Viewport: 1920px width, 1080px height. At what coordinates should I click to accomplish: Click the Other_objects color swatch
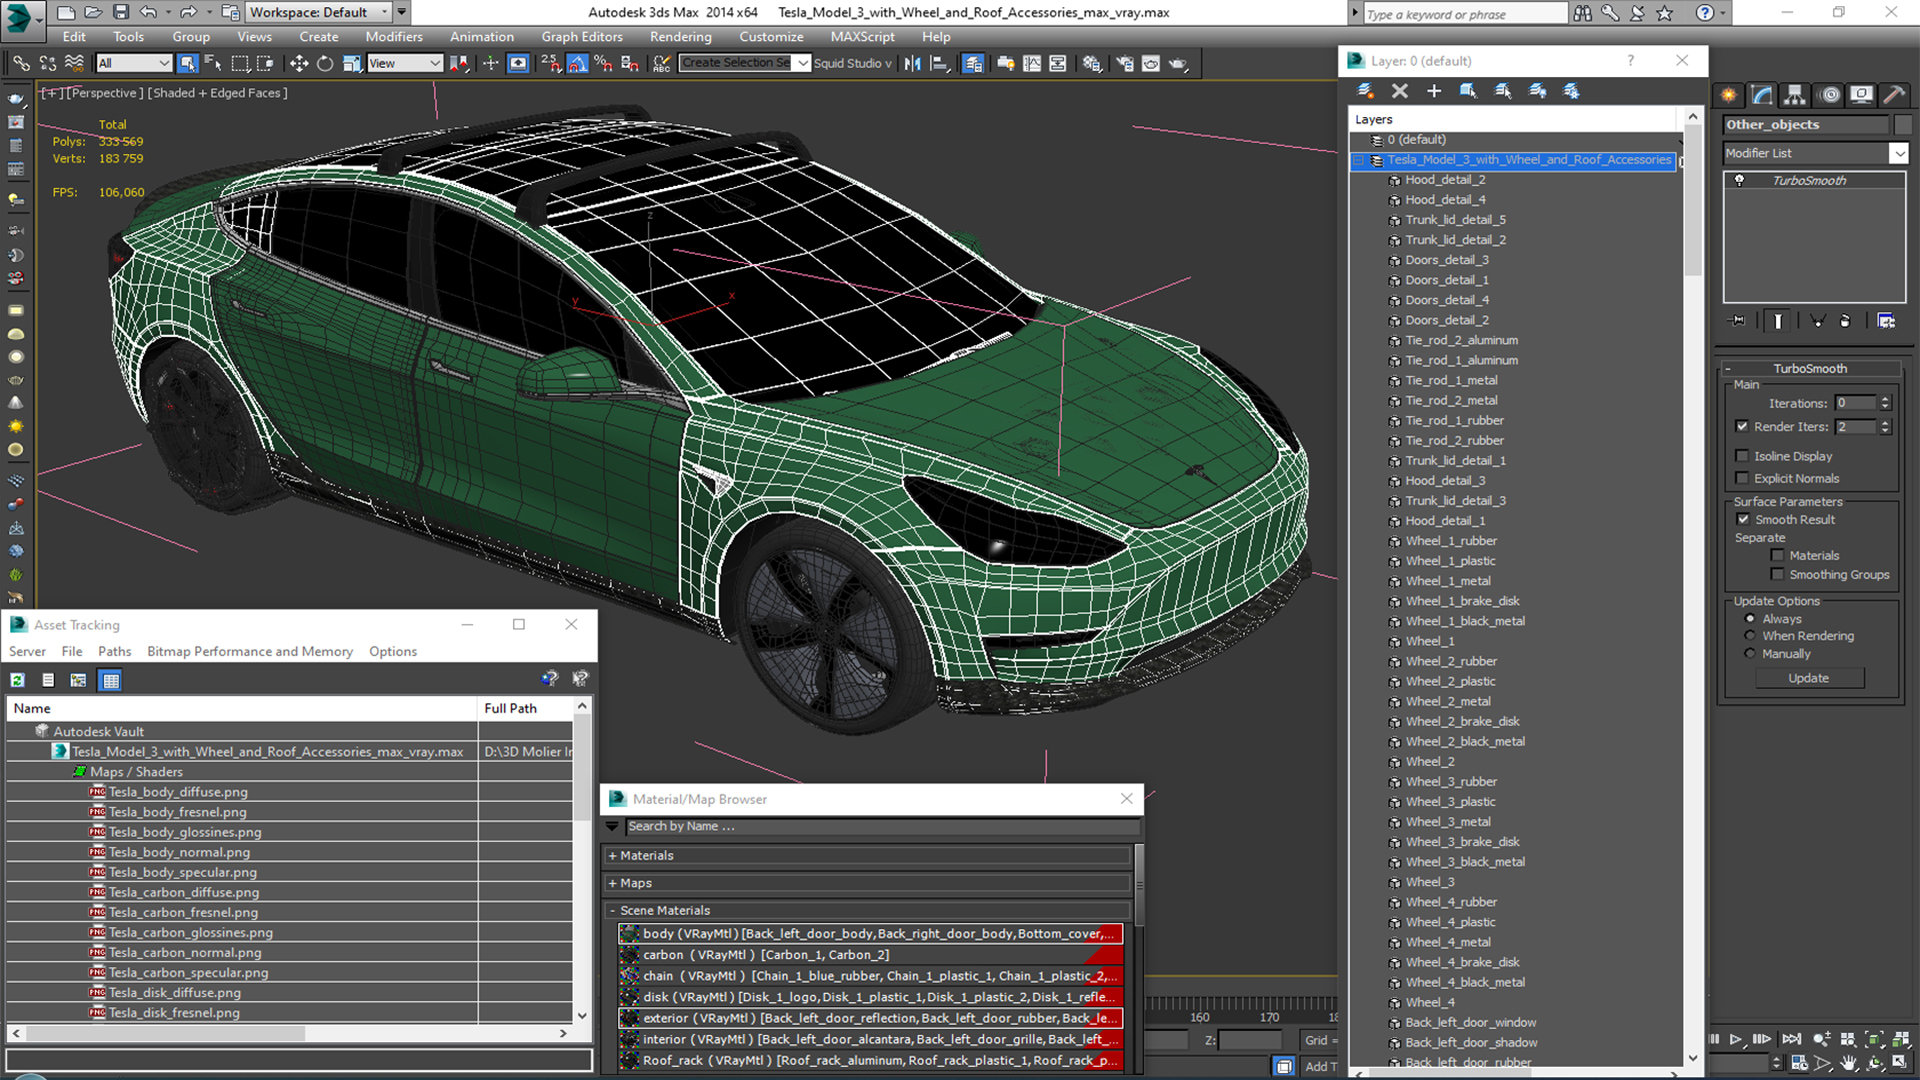click(x=1902, y=125)
